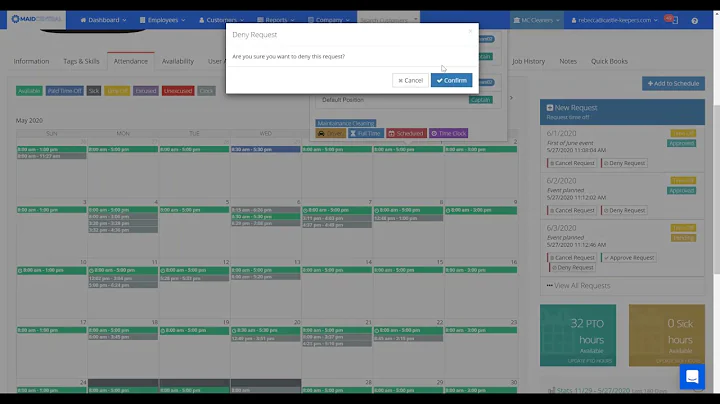Click the Time Clock tag
Viewport: 720px width, 404px height.
pos(449,134)
